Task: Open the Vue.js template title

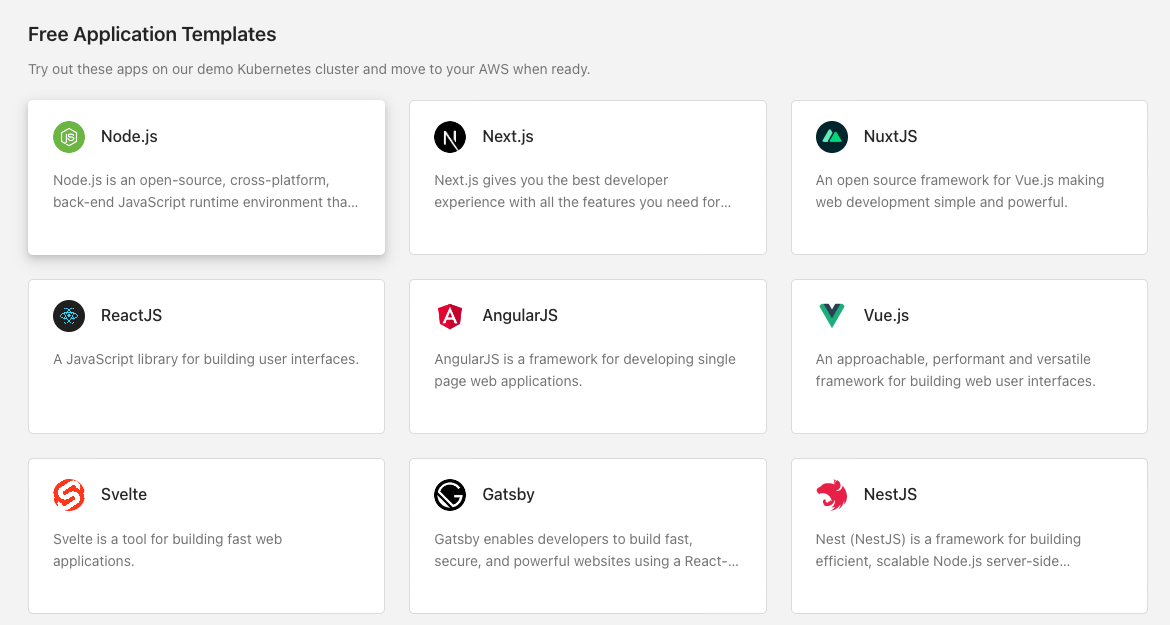Action: [x=886, y=315]
